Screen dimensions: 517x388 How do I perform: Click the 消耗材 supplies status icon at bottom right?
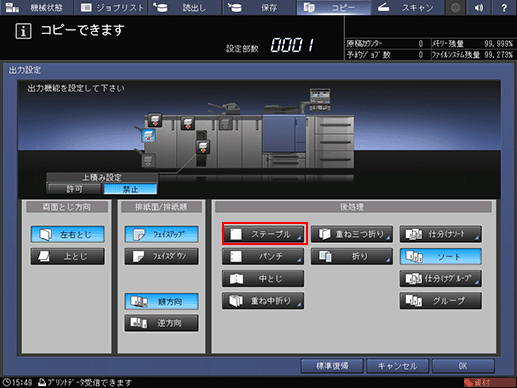click(489, 383)
